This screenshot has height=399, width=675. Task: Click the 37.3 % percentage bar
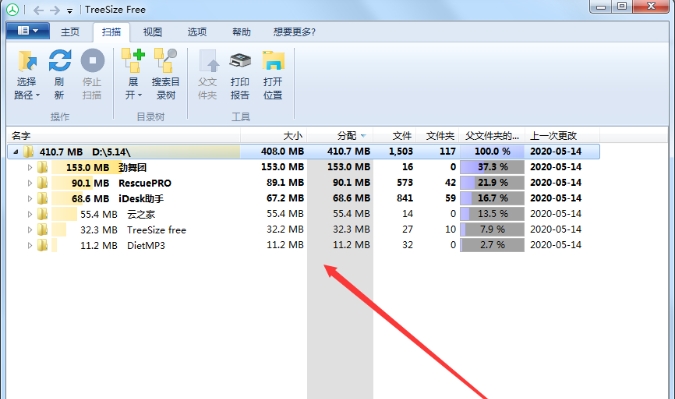[x=492, y=167]
